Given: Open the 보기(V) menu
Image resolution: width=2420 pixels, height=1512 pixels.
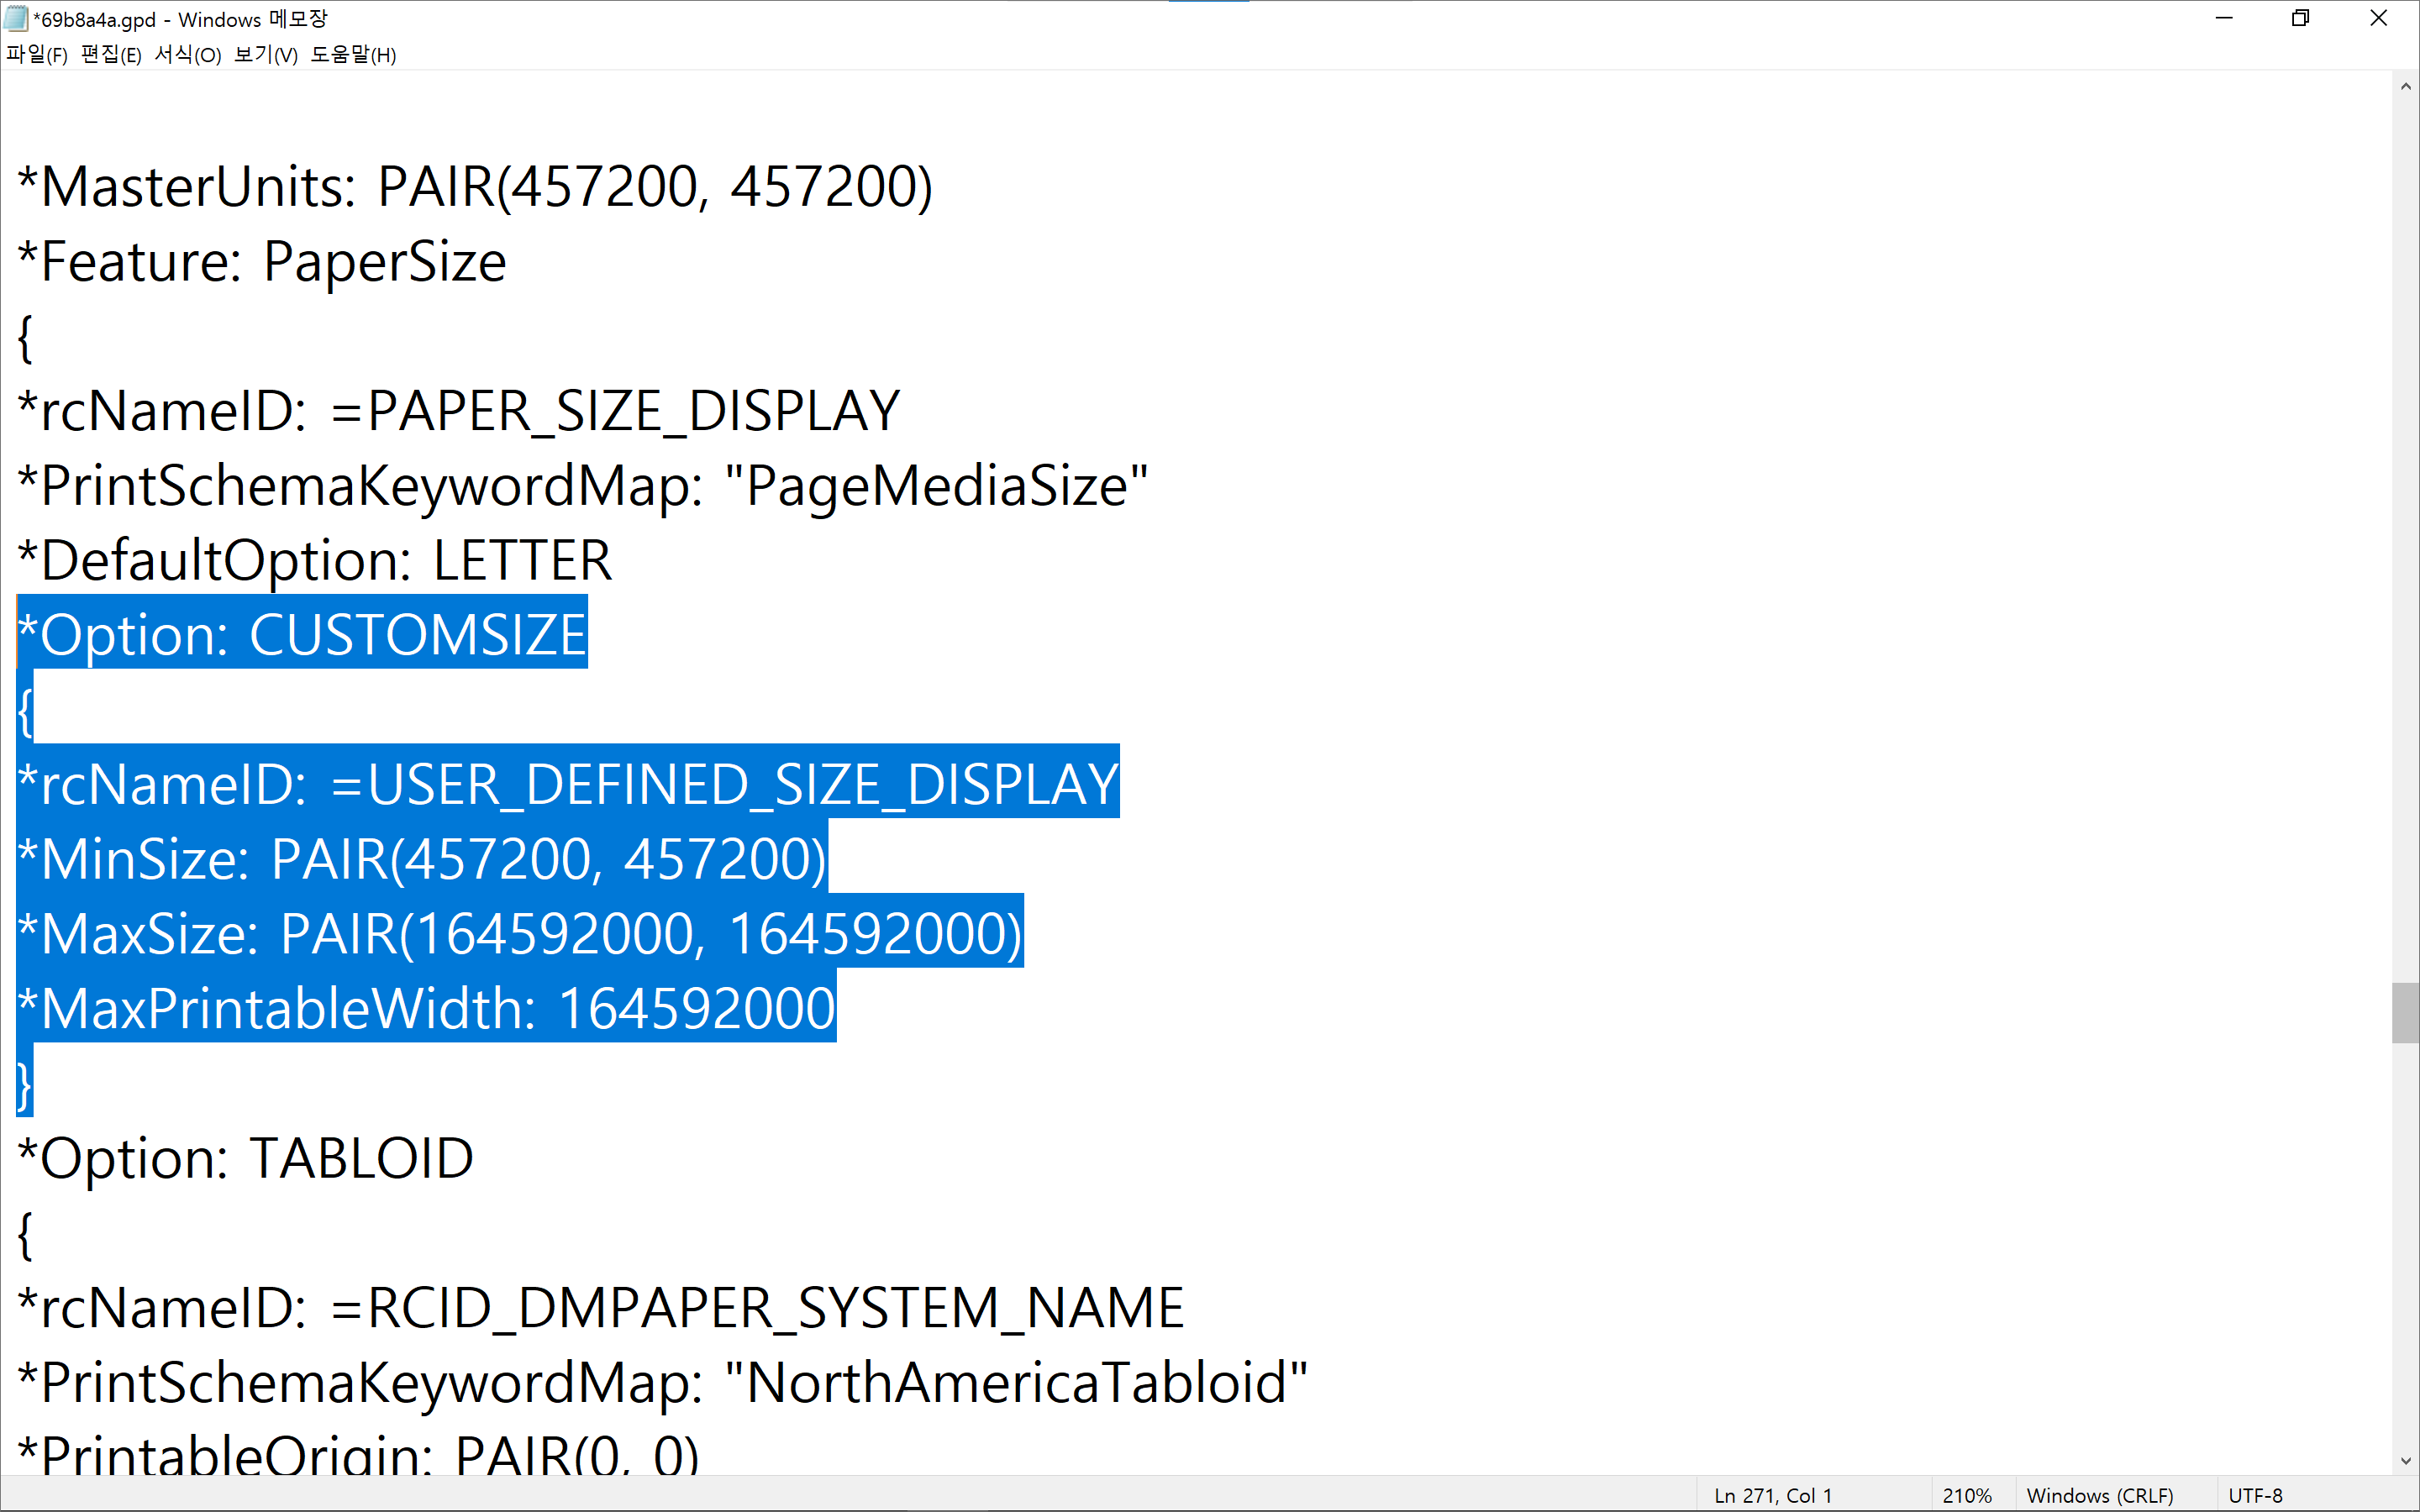Looking at the screenshot, I should point(266,55).
